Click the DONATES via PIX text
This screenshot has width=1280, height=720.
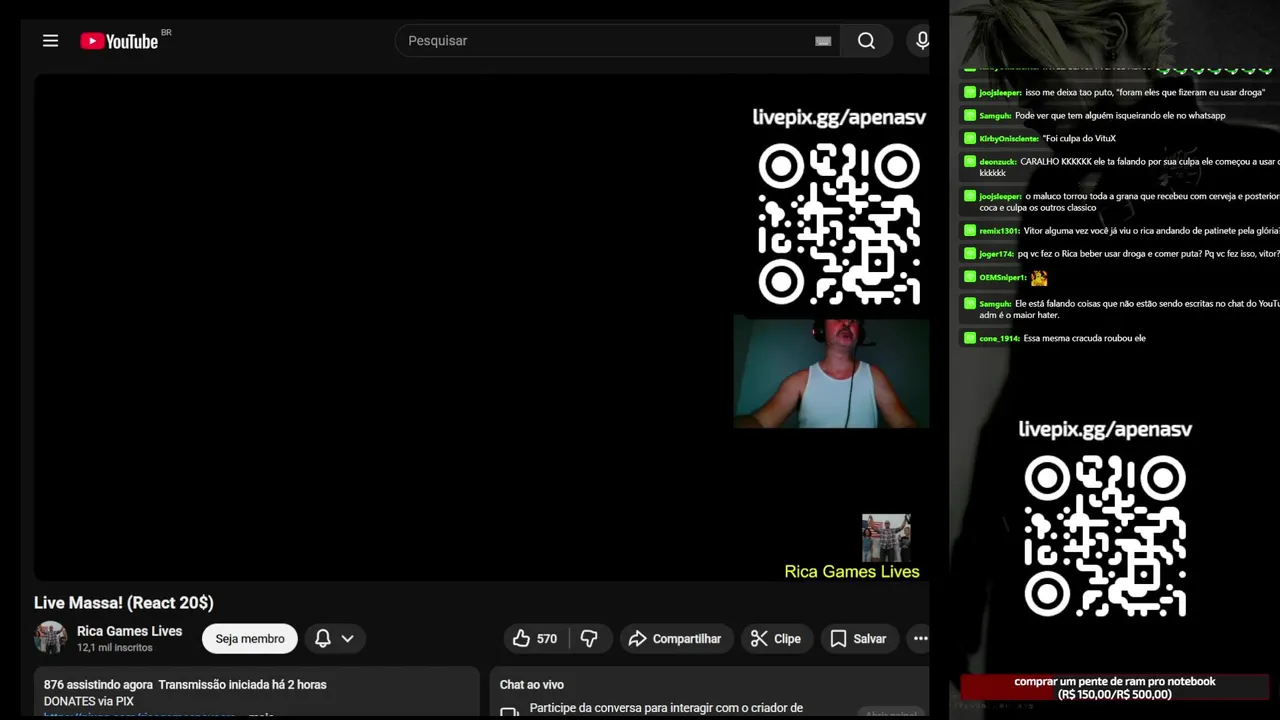tap(89, 702)
